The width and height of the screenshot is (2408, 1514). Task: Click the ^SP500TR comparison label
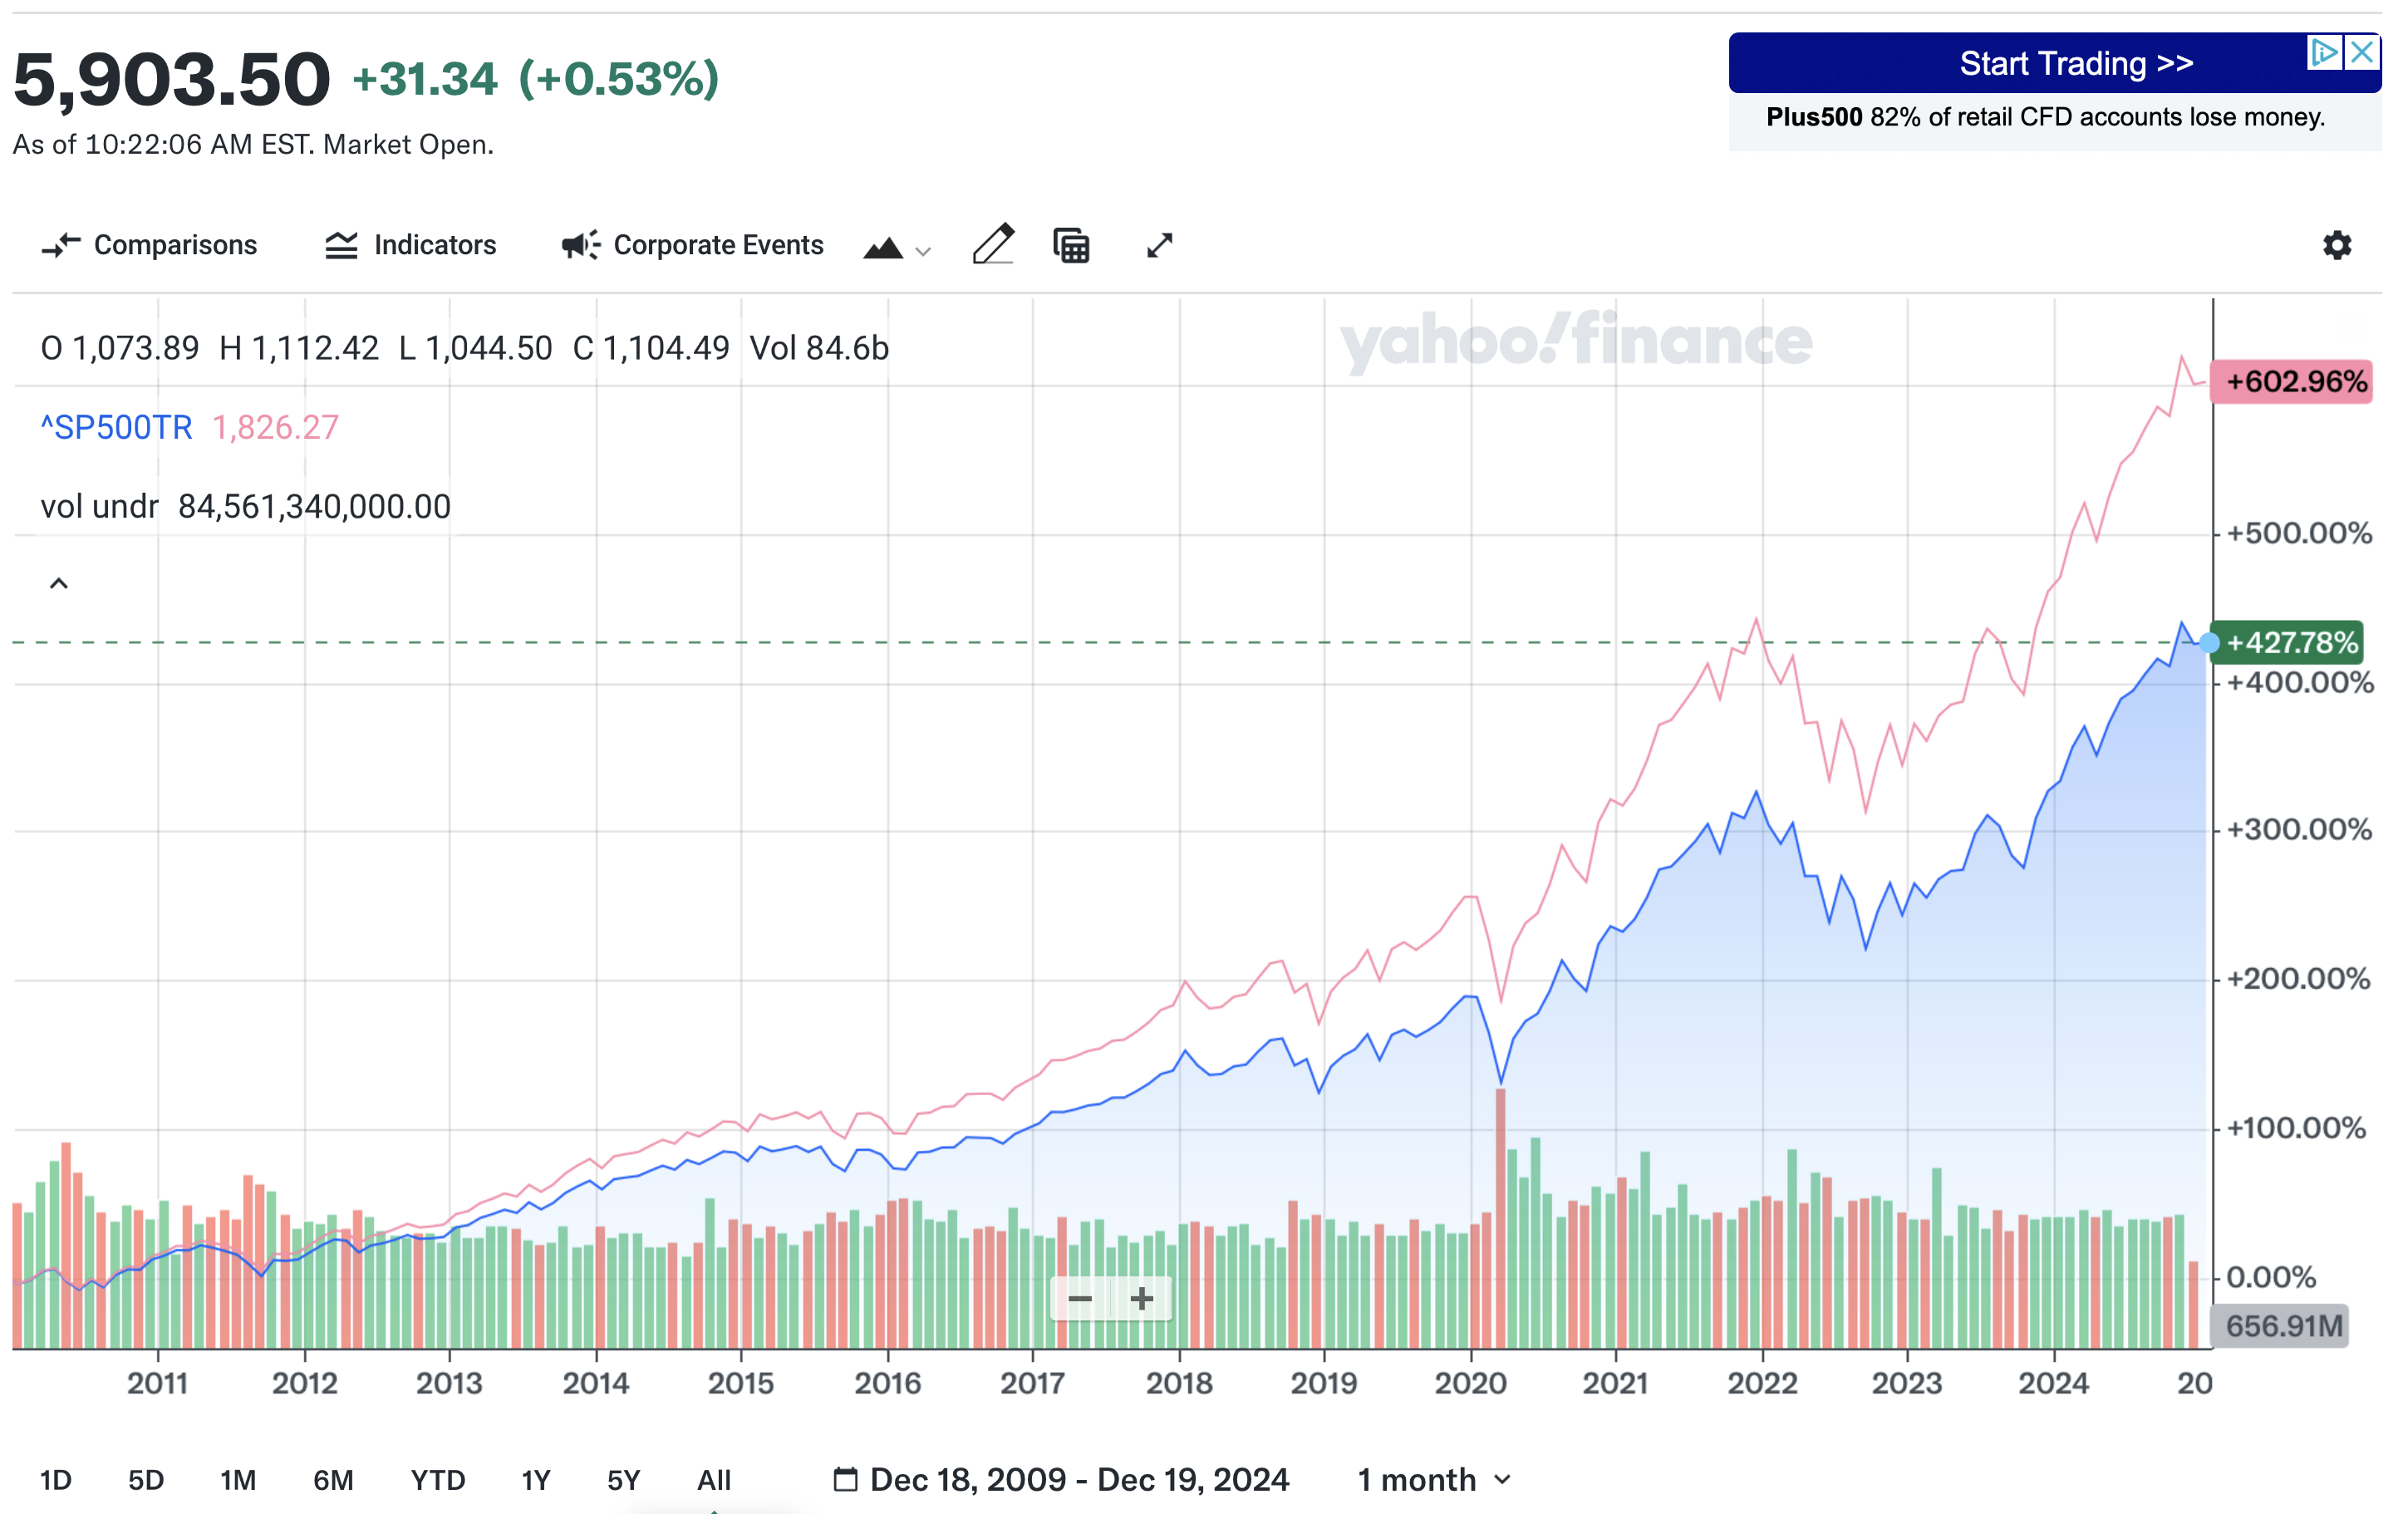pyautogui.click(x=116, y=428)
